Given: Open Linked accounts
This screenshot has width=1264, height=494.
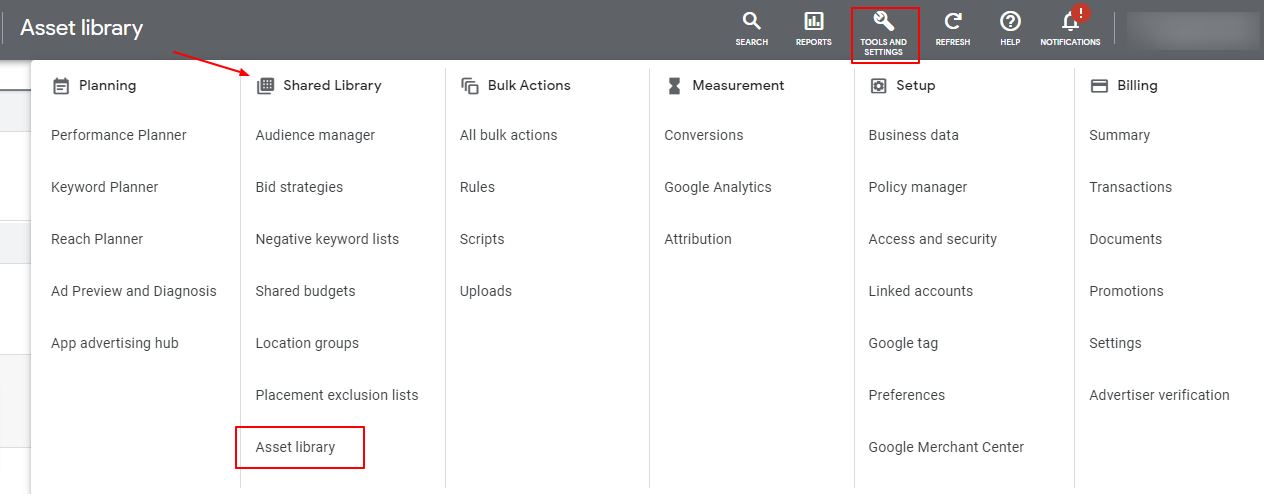Looking at the screenshot, I should tap(921, 291).
